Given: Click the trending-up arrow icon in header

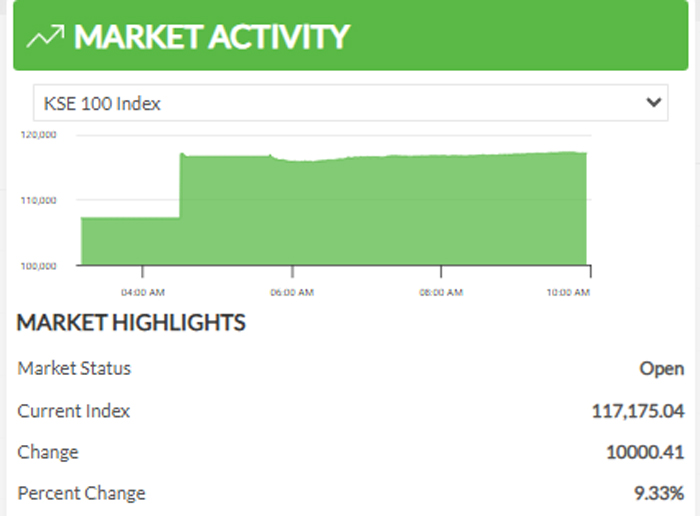Looking at the screenshot, I should (x=46, y=37).
